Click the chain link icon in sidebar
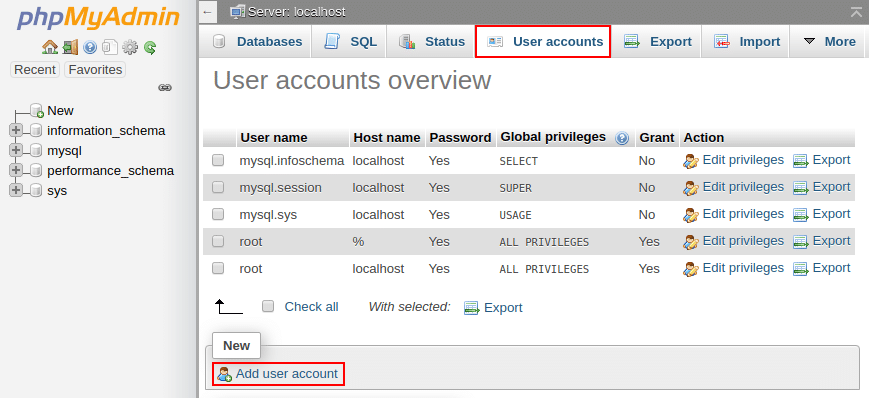 pyautogui.click(x=165, y=88)
